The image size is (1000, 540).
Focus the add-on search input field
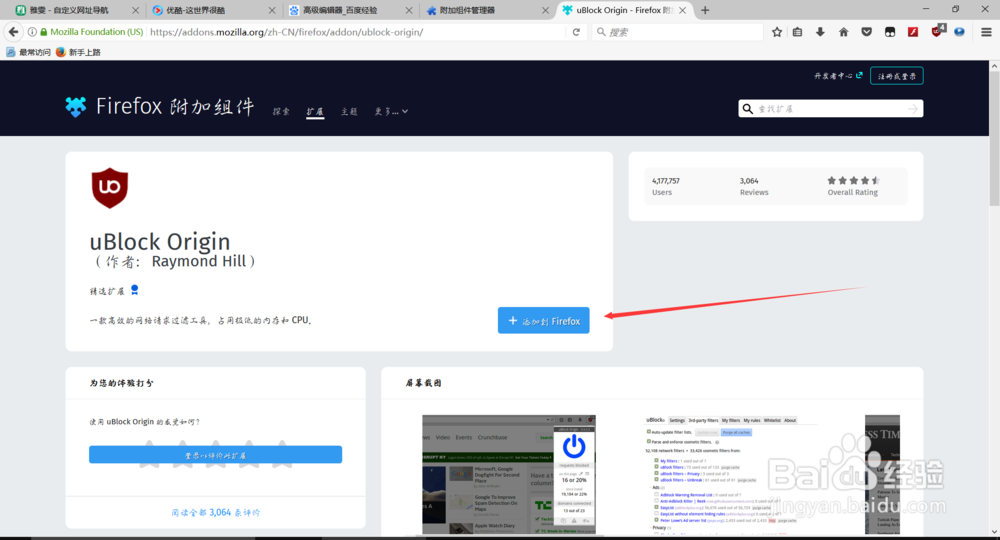click(x=831, y=109)
